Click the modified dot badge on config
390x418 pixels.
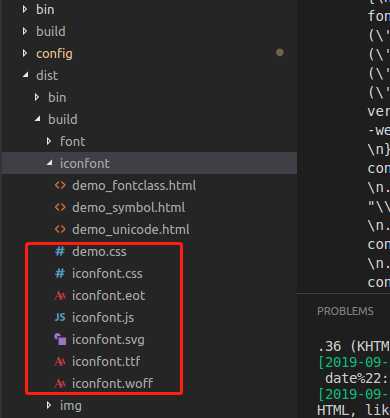(x=280, y=52)
